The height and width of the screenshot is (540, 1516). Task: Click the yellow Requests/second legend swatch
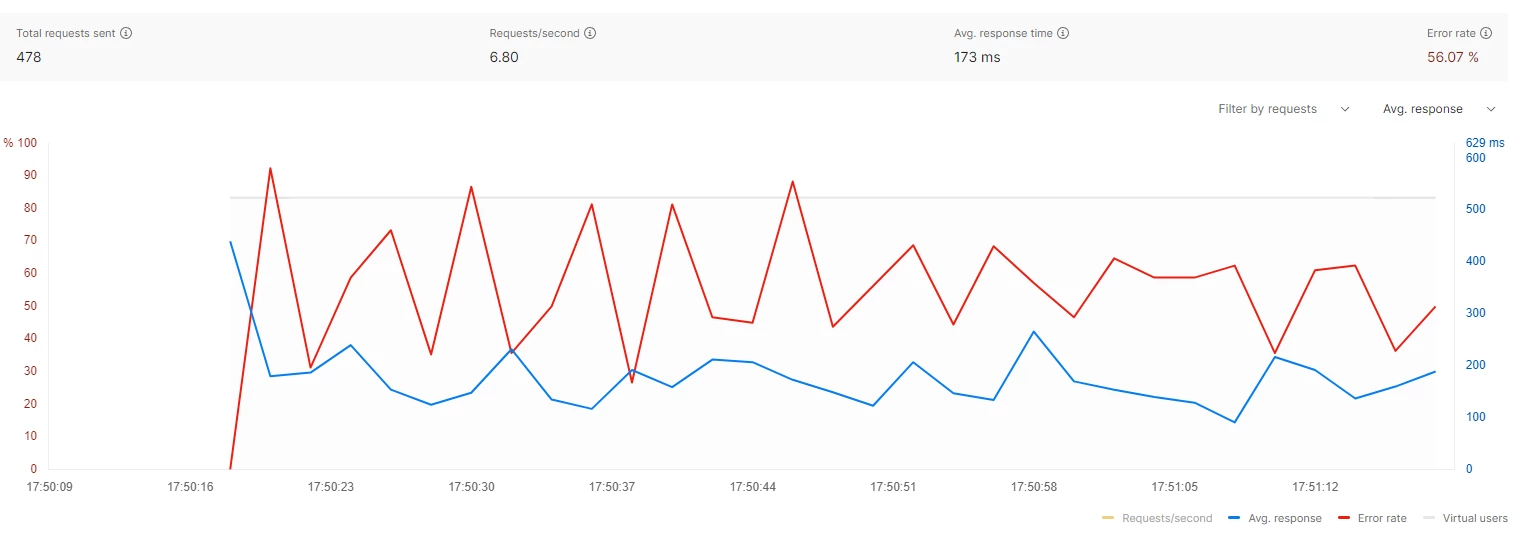pos(1108,518)
